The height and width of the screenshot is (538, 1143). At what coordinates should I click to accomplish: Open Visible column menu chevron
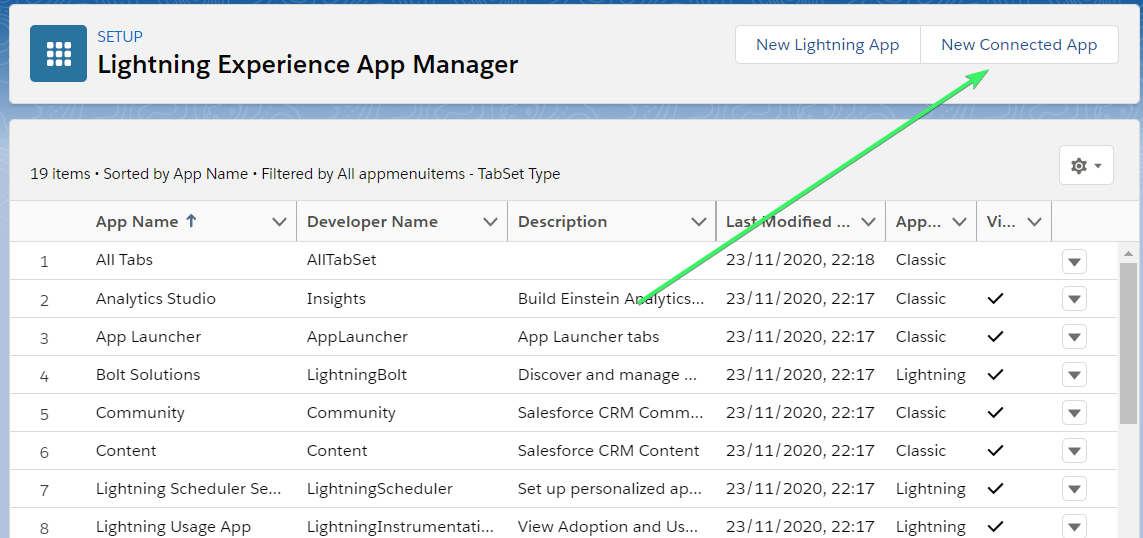click(x=1034, y=222)
